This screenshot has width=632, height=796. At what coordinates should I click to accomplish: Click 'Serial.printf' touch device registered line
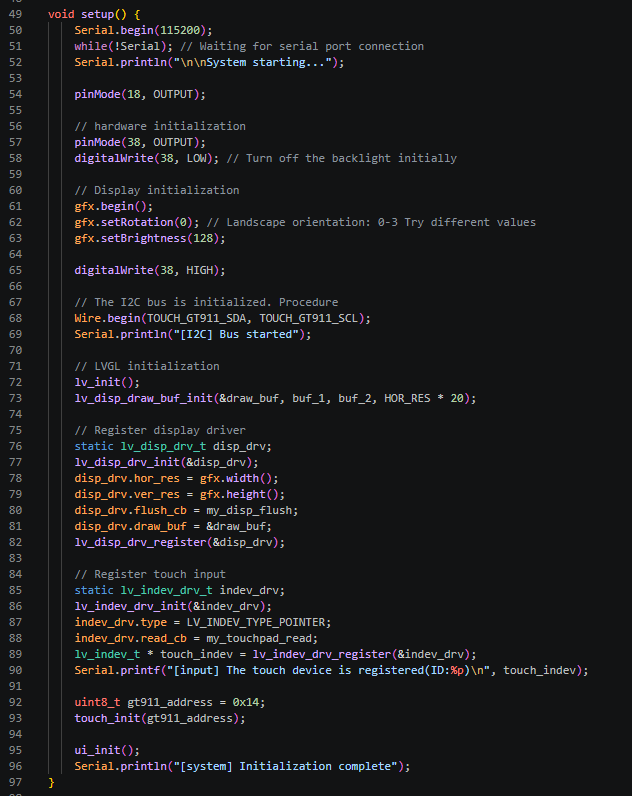point(331,671)
